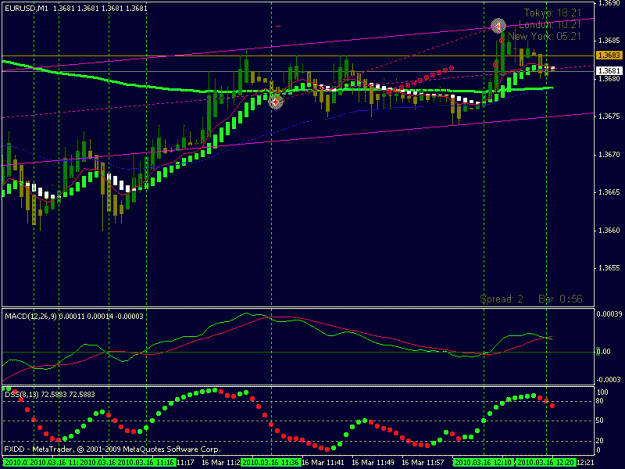Click the 50 level on DSS scale

pos(599,421)
